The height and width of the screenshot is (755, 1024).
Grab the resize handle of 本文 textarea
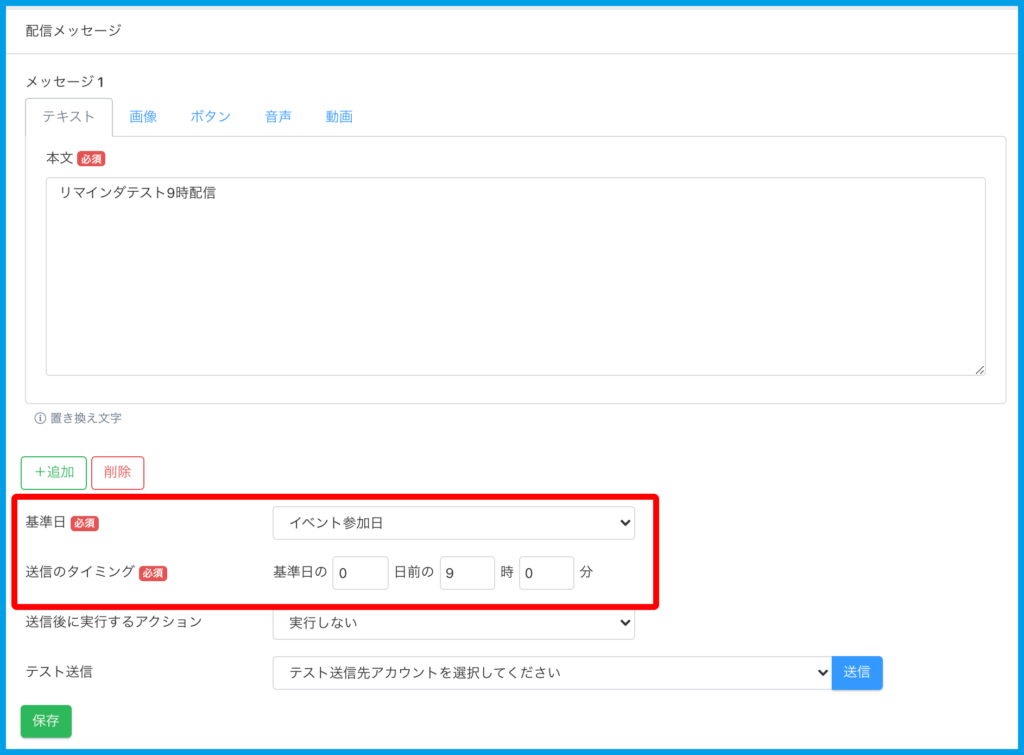click(x=979, y=369)
